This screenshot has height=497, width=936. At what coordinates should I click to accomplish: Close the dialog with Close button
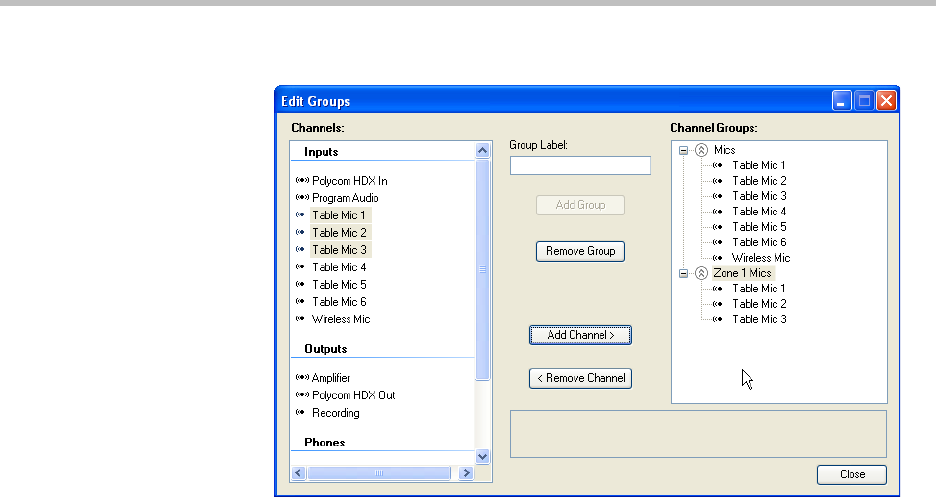852,474
